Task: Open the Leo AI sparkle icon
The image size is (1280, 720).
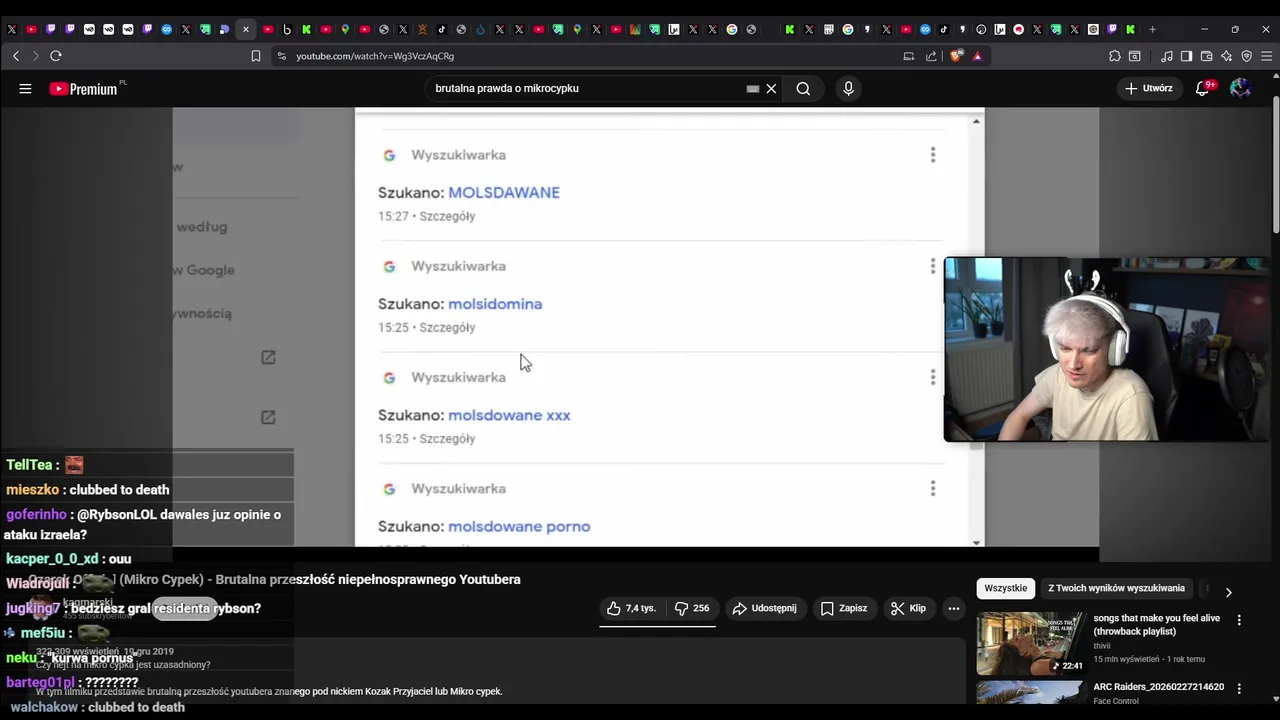Action: [x=1226, y=56]
